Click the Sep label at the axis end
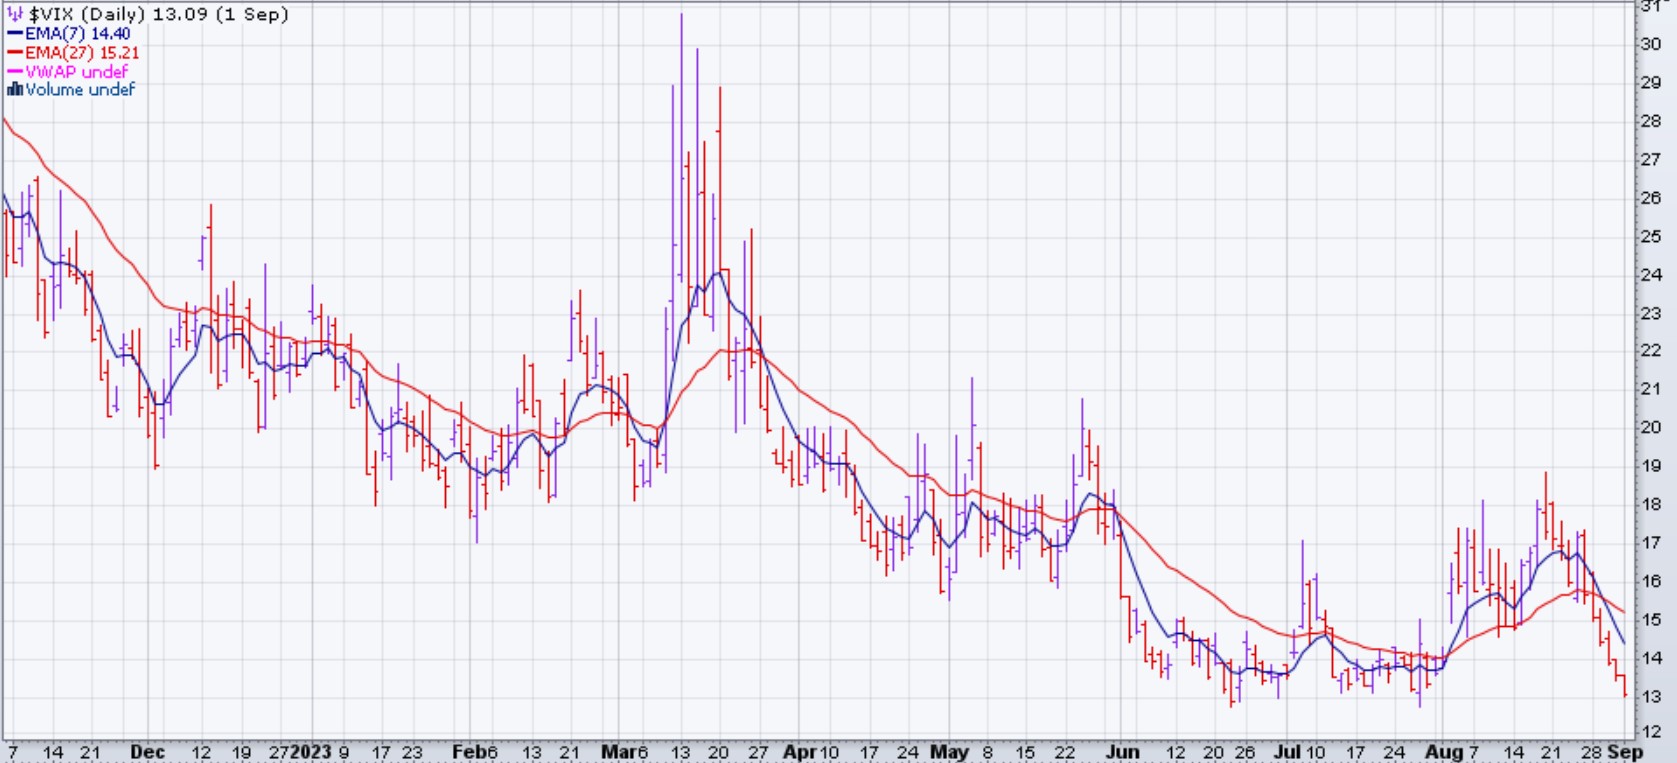The image size is (1677, 763). coord(1625,752)
